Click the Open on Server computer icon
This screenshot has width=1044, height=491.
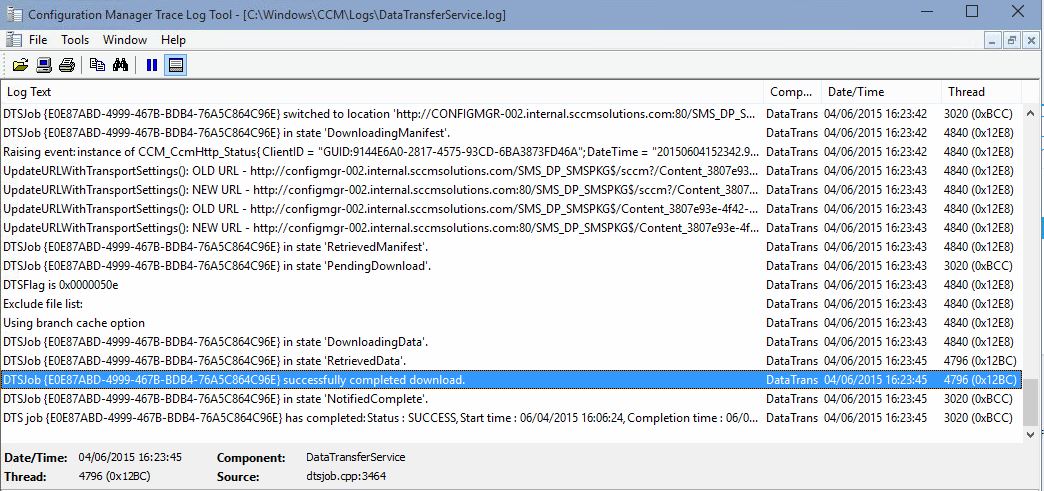tap(44, 66)
